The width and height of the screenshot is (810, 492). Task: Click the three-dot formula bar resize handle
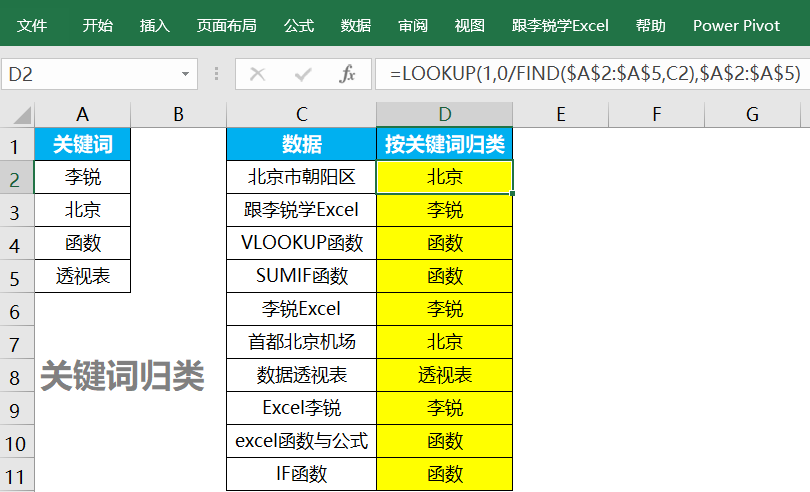216,74
